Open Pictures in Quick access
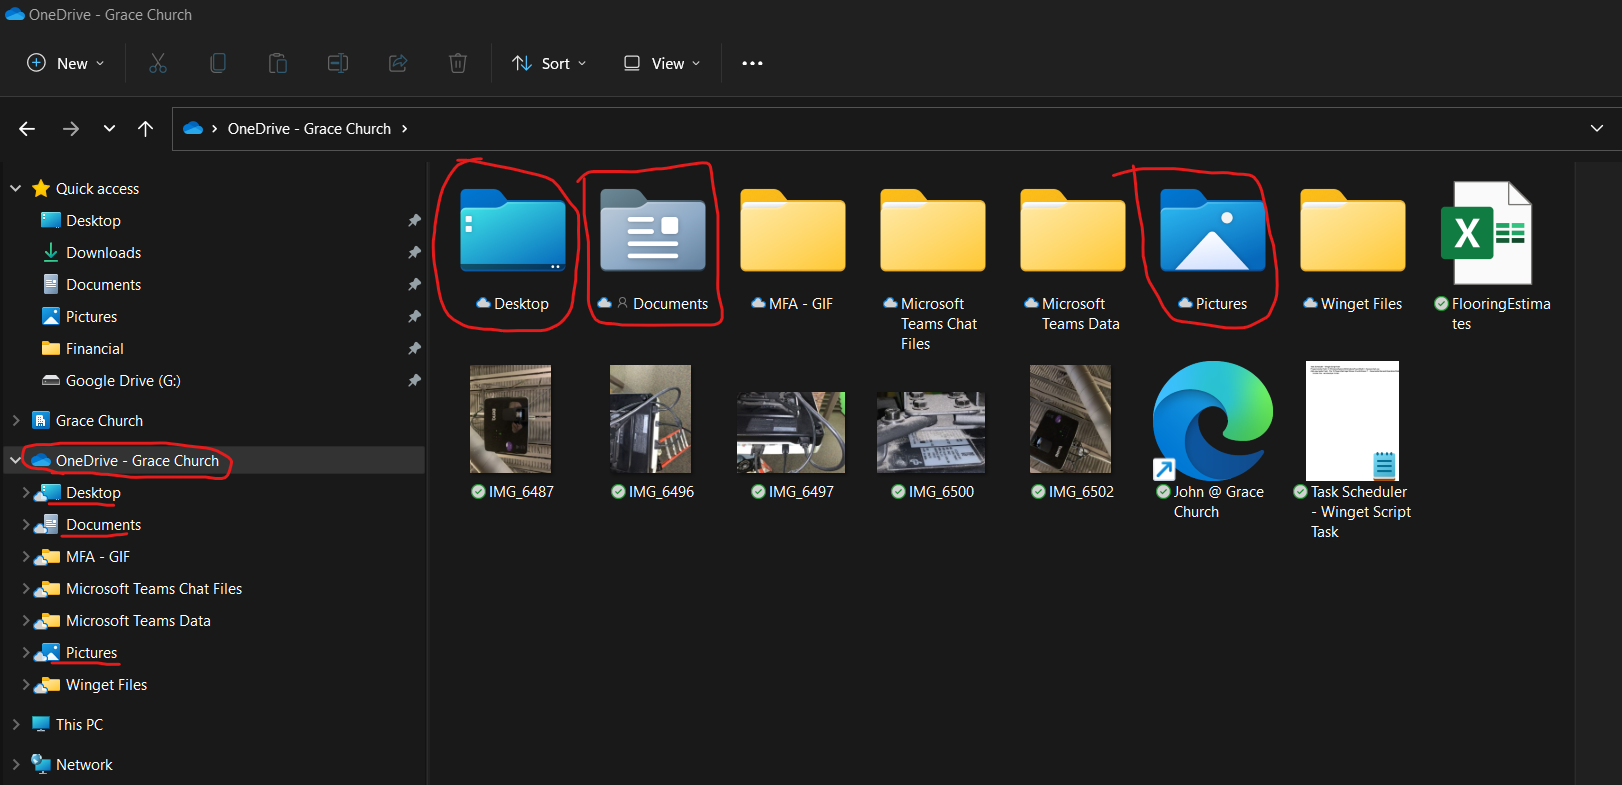 [x=91, y=317]
